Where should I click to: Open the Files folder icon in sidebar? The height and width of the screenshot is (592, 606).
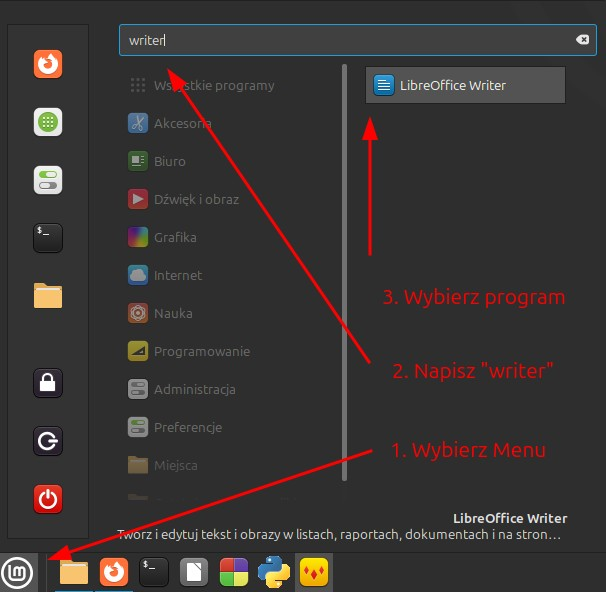pyautogui.click(x=48, y=295)
